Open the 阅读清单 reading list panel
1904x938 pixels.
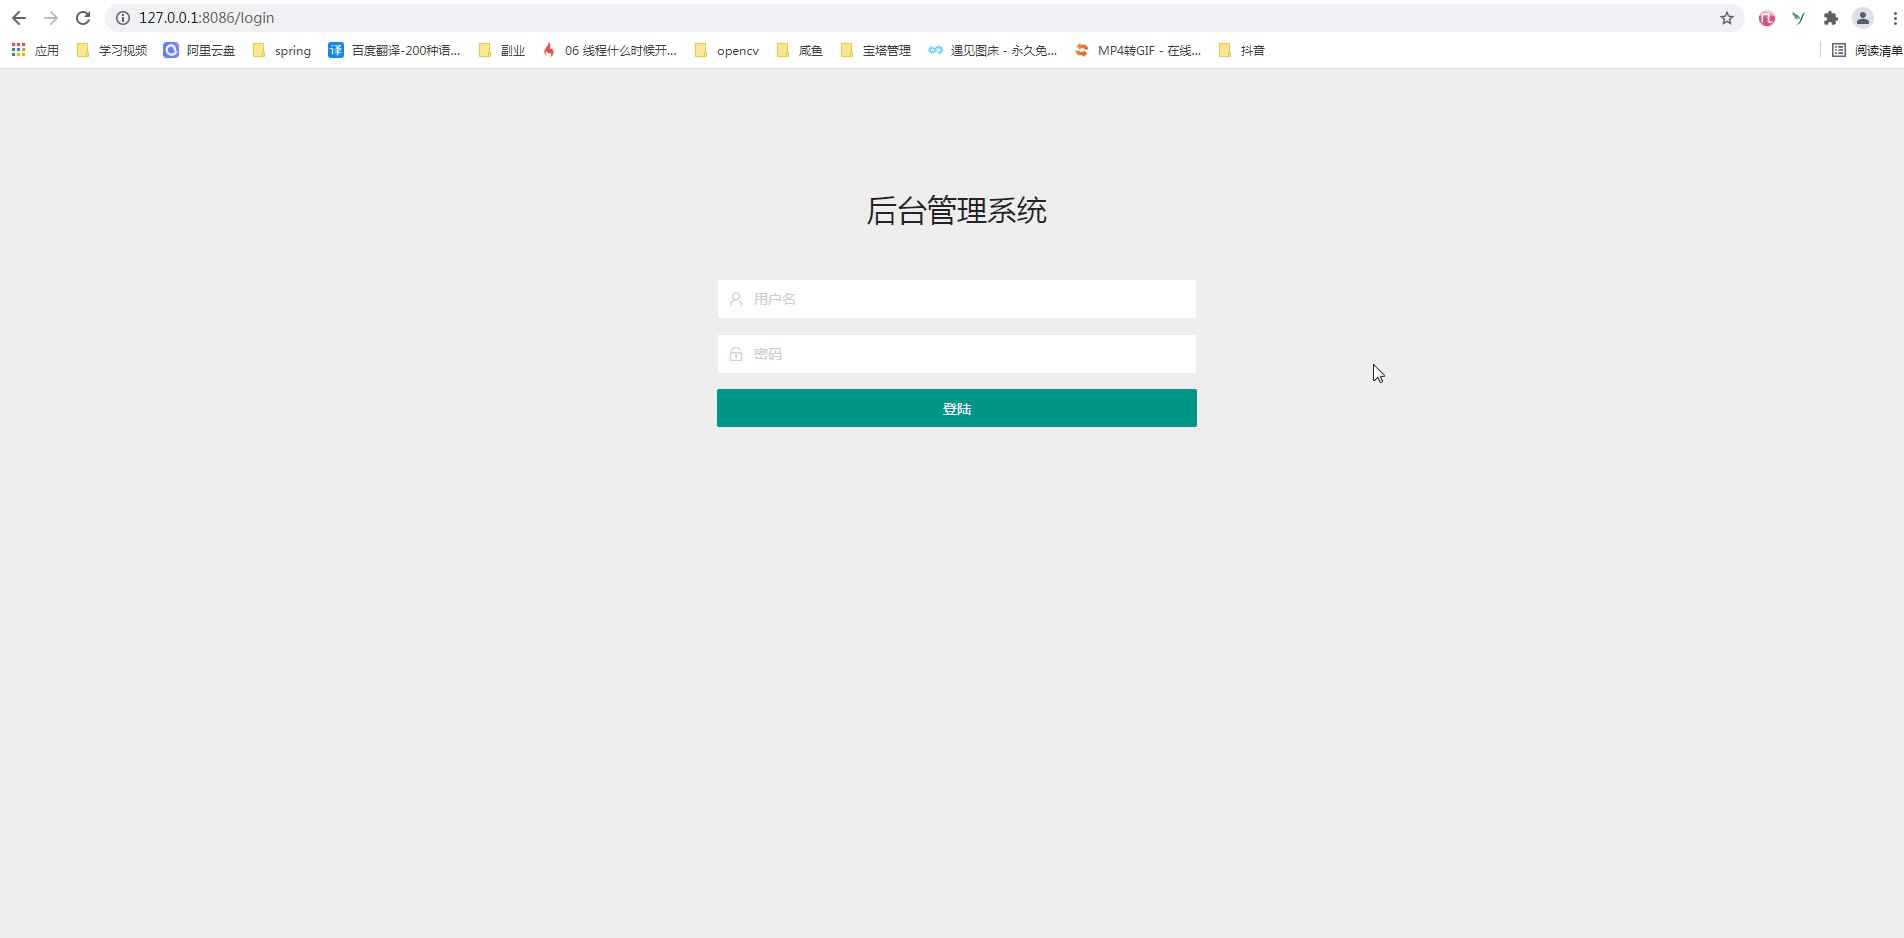(x=1866, y=49)
